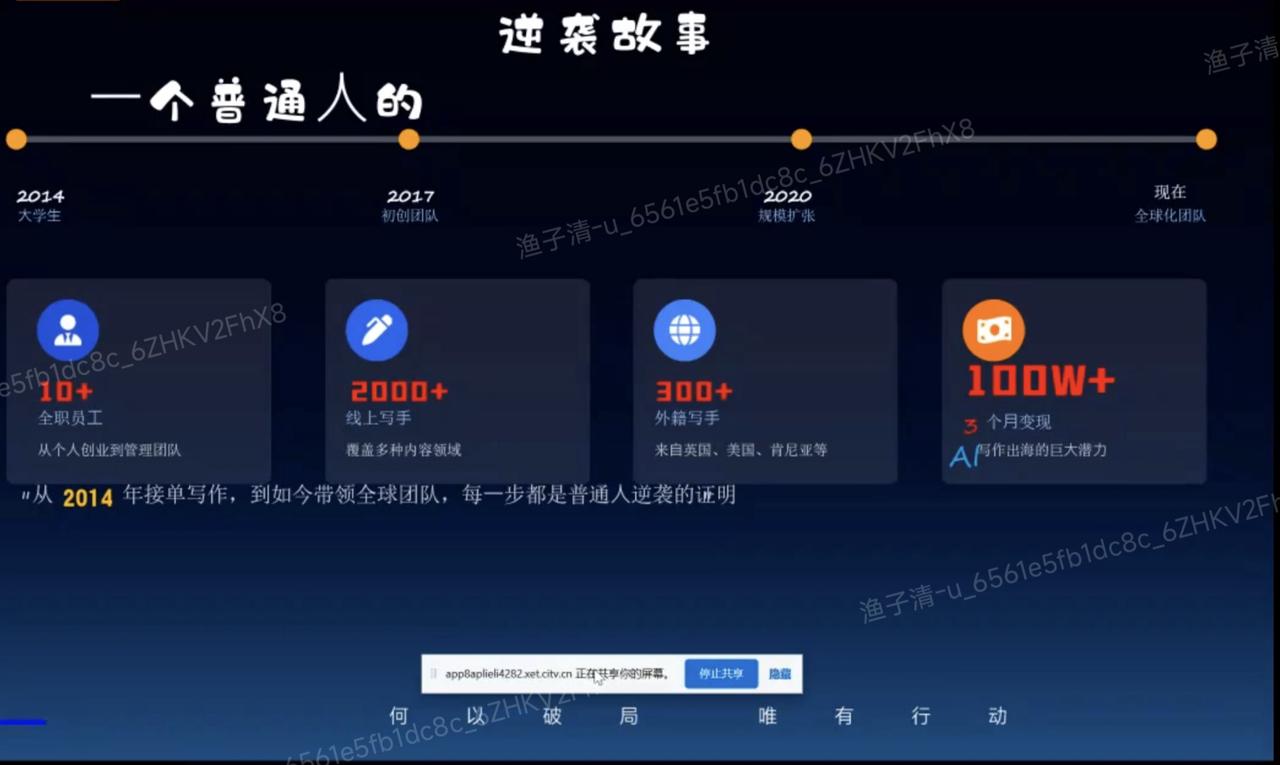Click the red 2000+ figure
This screenshot has width=1280, height=765.
[x=400, y=391]
